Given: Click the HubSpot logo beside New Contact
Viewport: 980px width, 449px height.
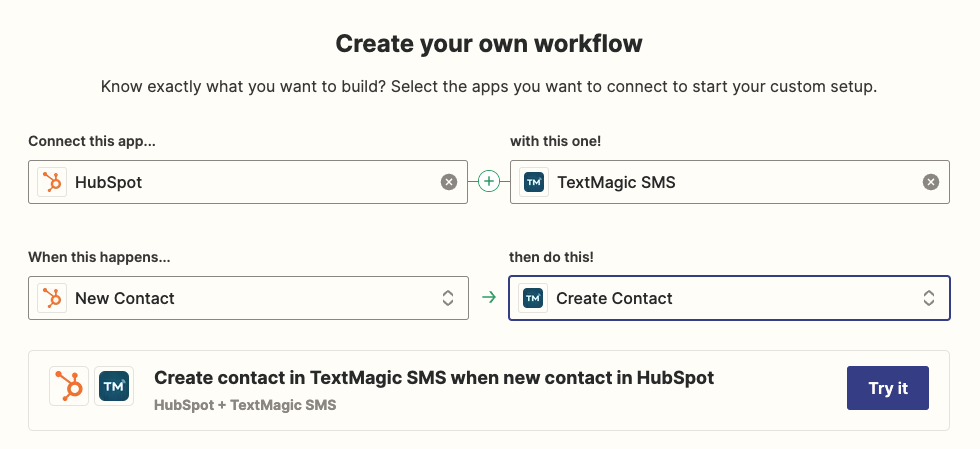Looking at the screenshot, I should coord(52,298).
